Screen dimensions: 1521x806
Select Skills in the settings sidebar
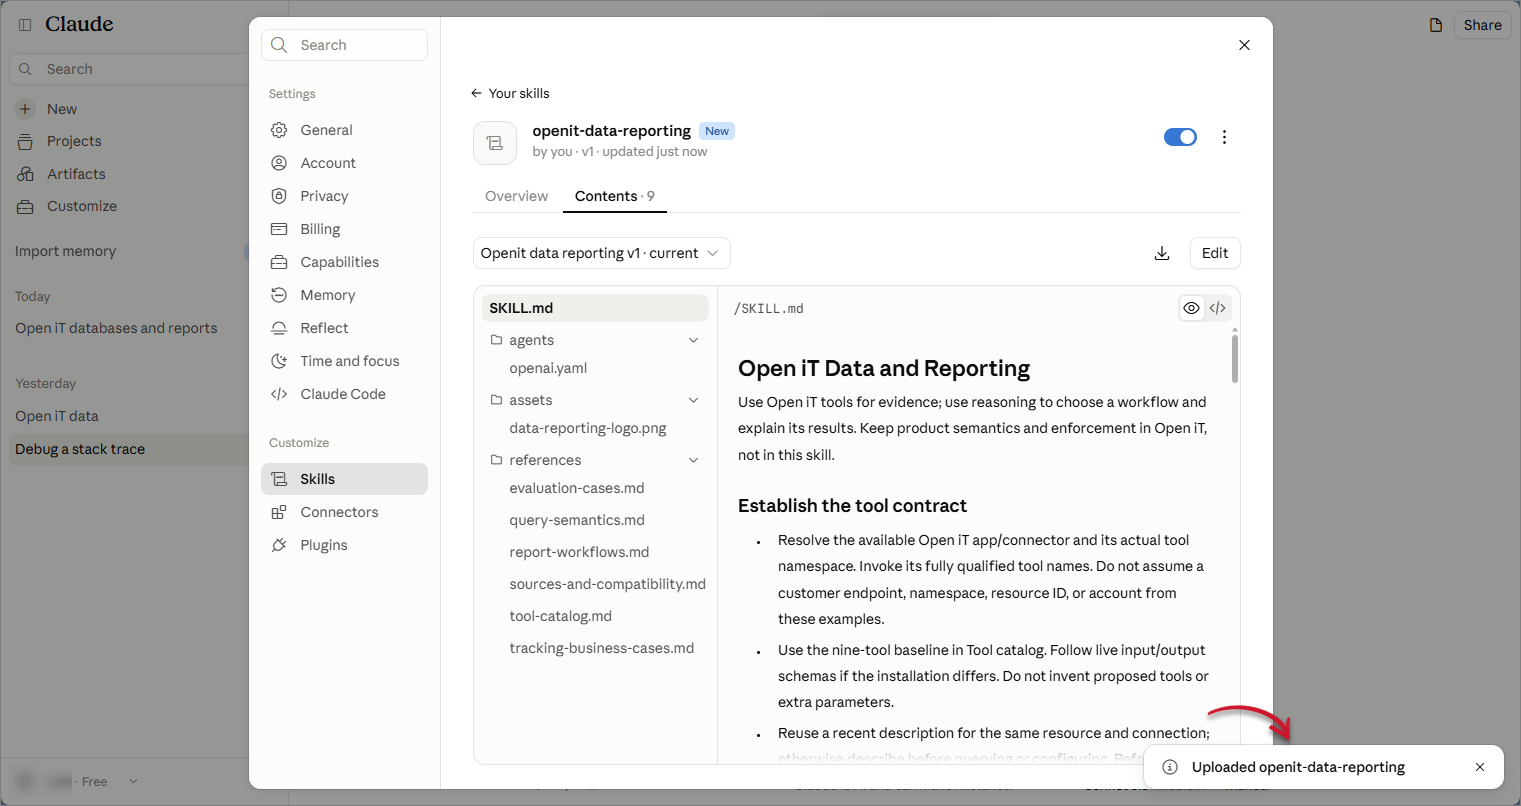pos(344,479)
